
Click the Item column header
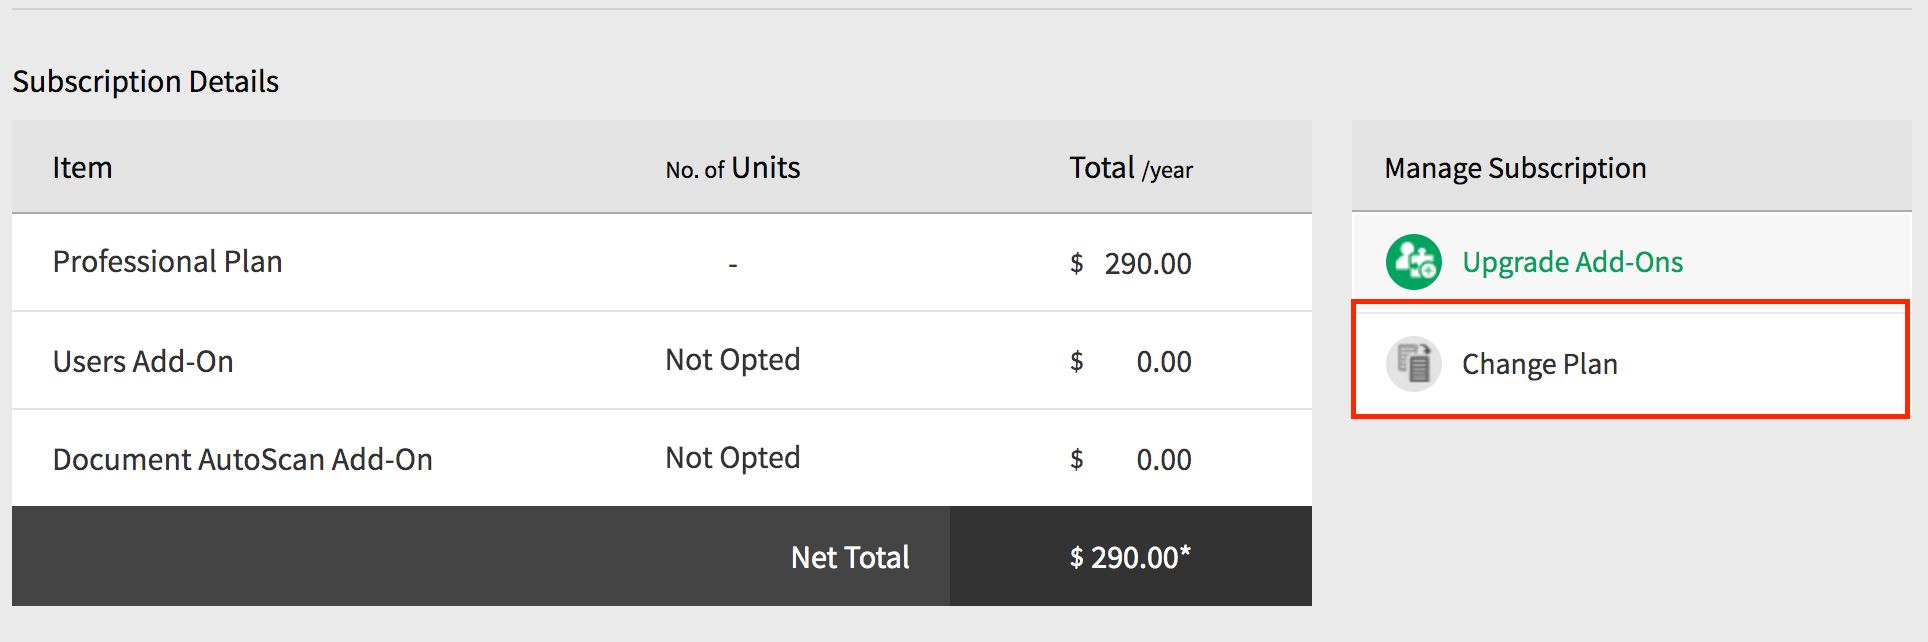click(x=82, y=167)
